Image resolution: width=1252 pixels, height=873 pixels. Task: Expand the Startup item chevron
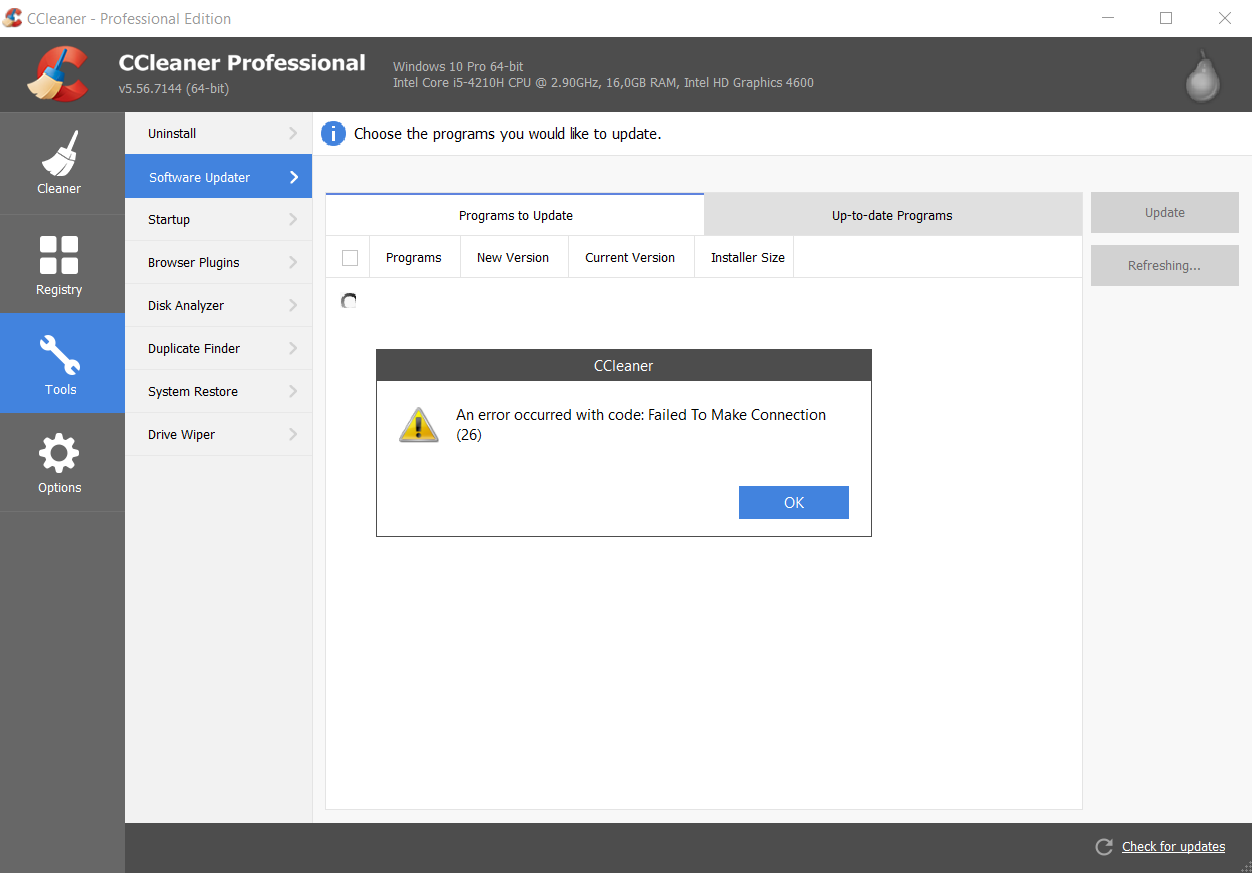(293, 220)
